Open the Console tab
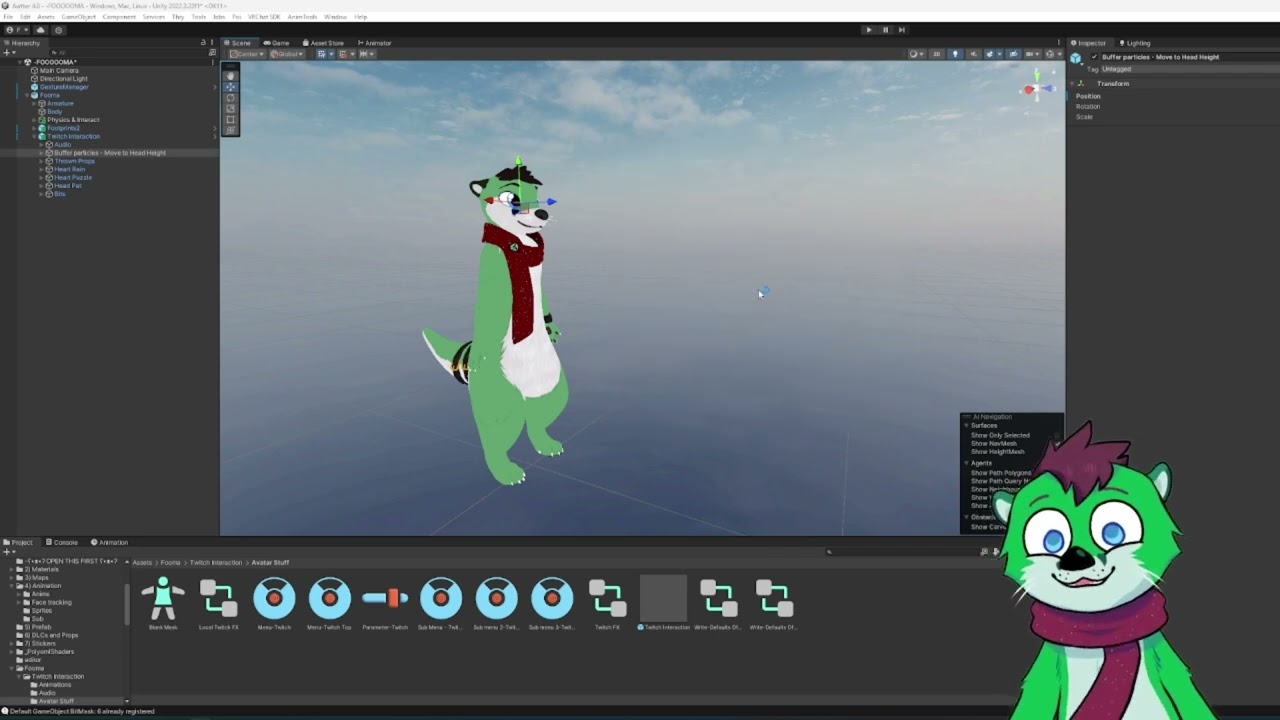 pos(62,542)
